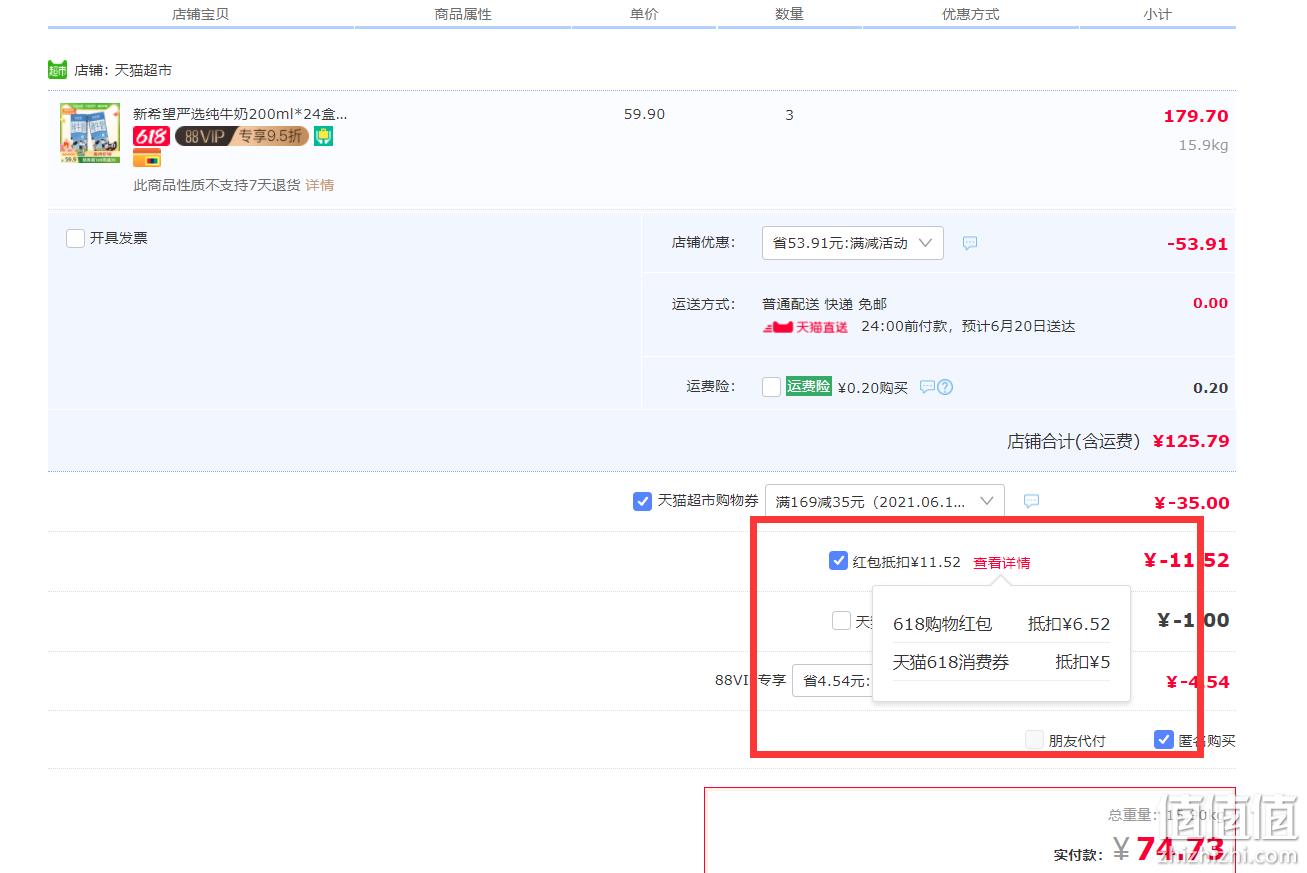The image size is (1307, 873).
Task: Click the green guarantee icon beside 88VIP badge
Action: [x=323, y=136]
